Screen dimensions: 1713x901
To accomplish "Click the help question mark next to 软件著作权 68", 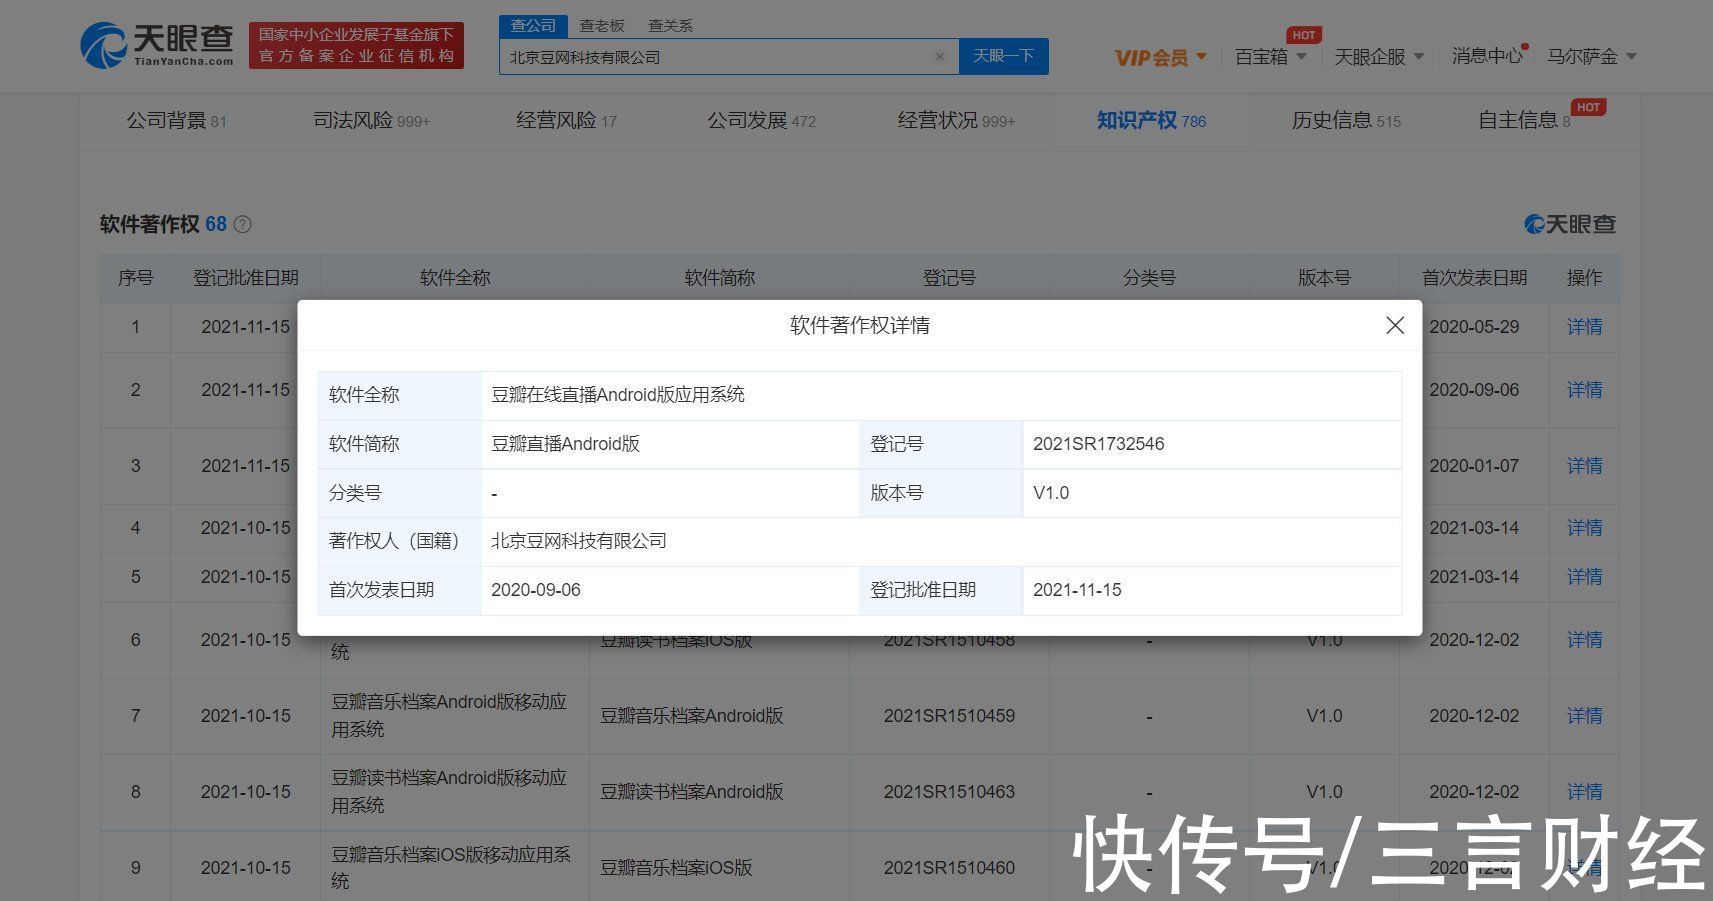I will tap(242, 225).
